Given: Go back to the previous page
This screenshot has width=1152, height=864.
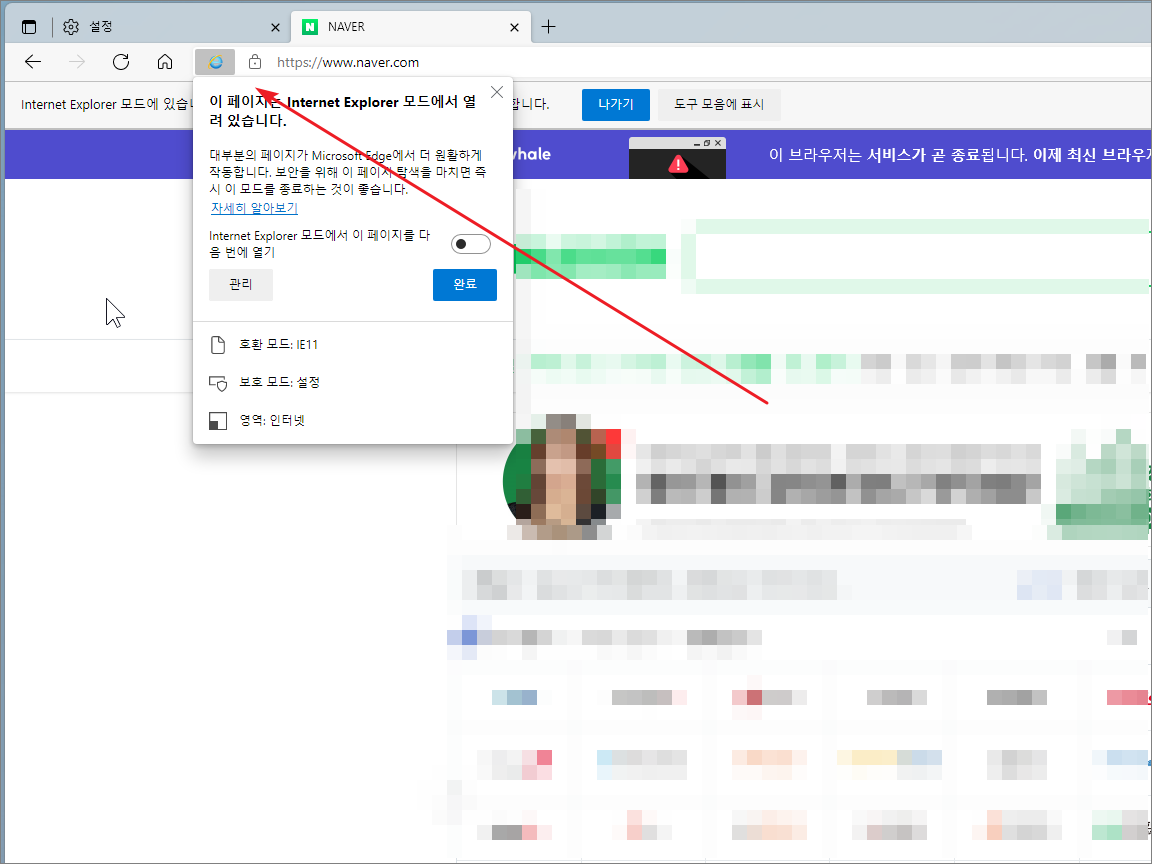Looking at the screenshot, I should pos(33,62).
